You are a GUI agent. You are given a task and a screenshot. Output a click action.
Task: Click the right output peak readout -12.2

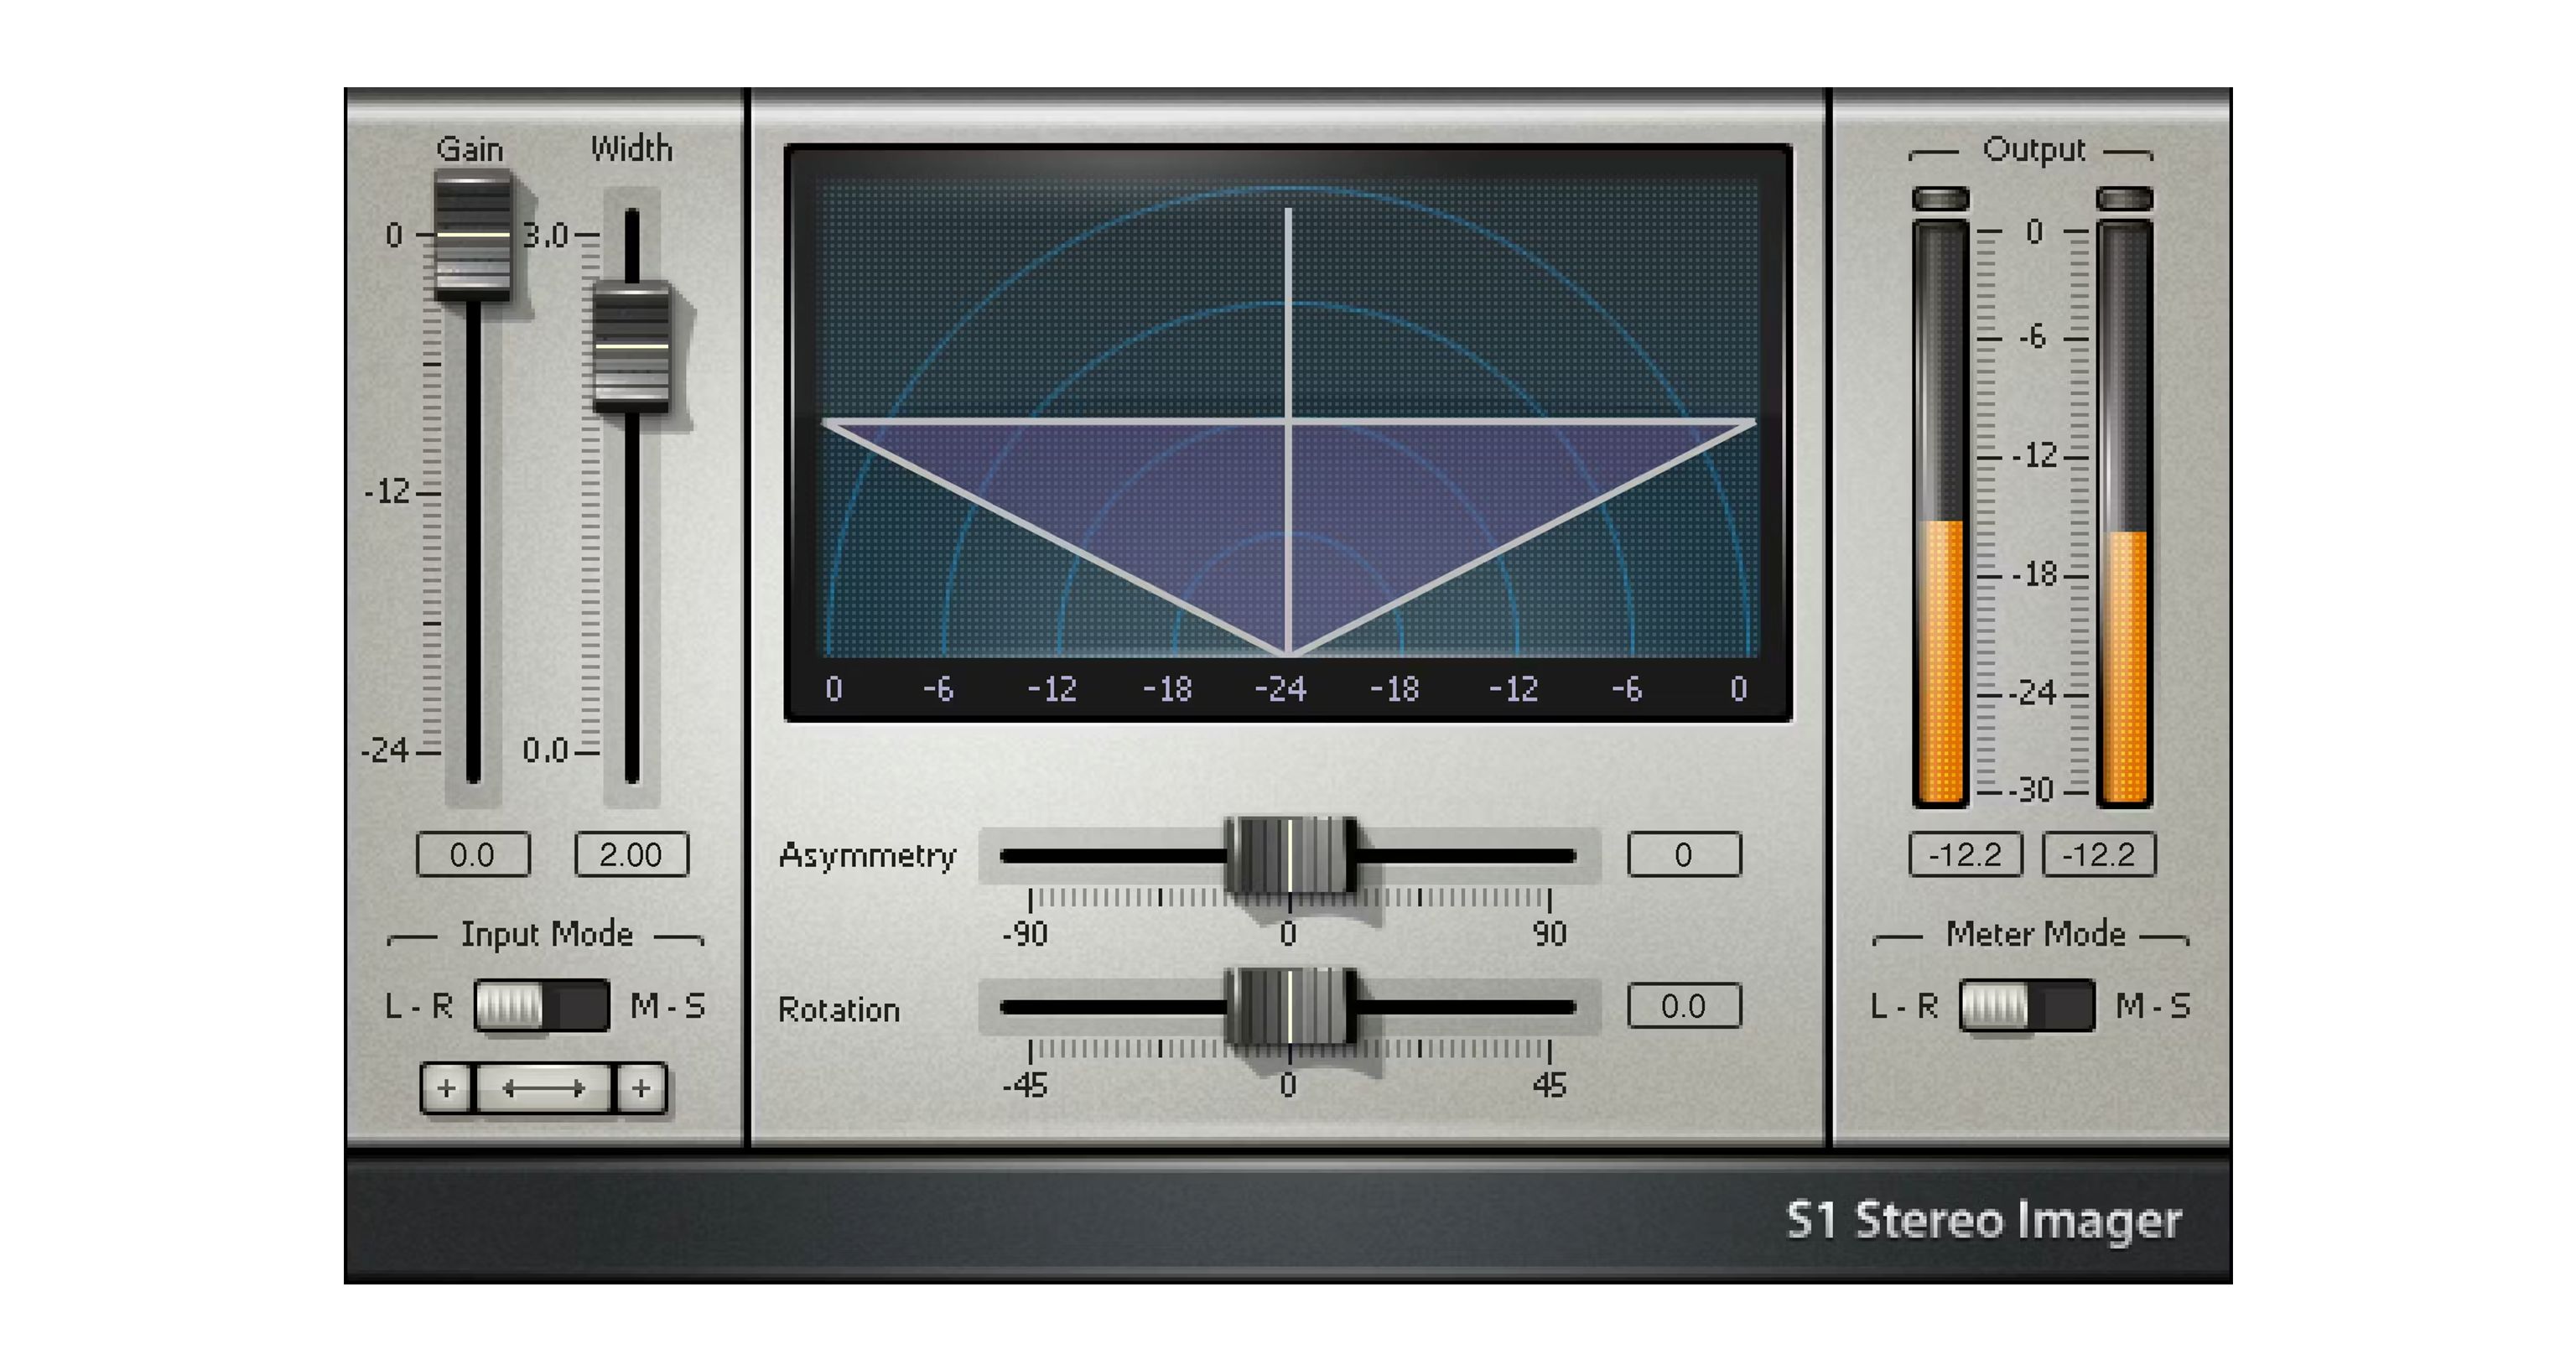pyautogui.click(x=2099, y=855)
